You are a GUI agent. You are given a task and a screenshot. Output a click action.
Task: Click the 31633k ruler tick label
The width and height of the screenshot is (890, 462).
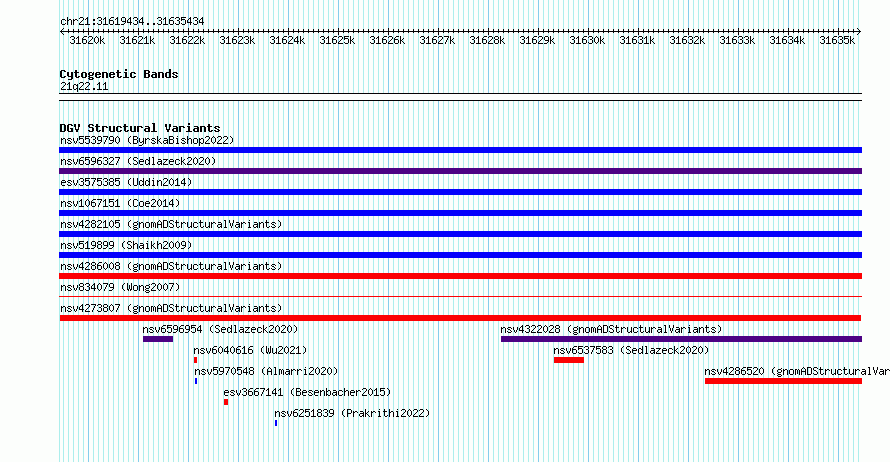[737, 41]
